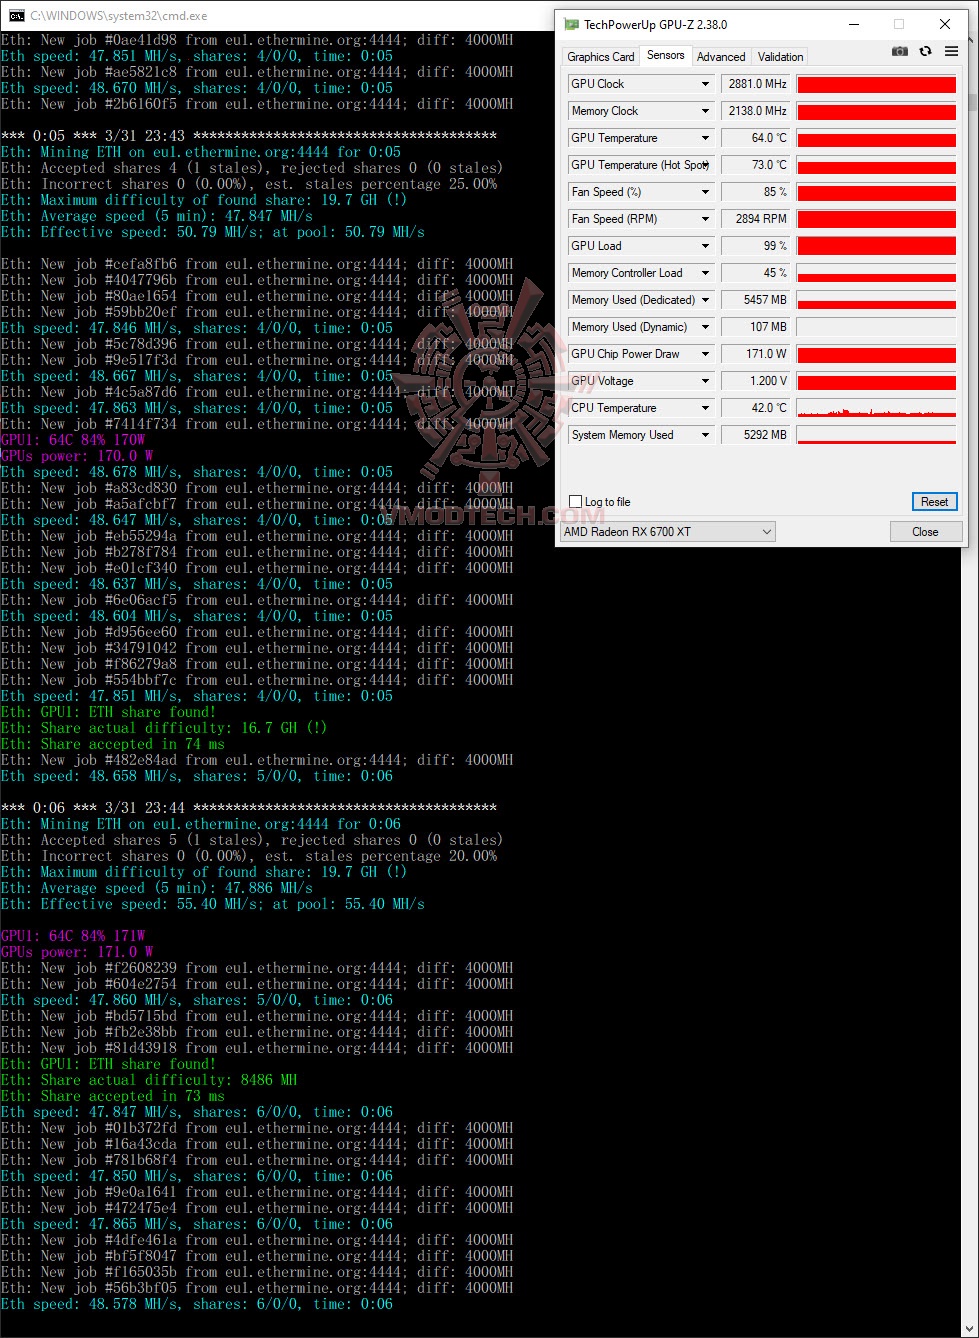Viewport: 979px width, 1338px height.
Task: Click the 85 % fan speed value
Action: point(755,192)
